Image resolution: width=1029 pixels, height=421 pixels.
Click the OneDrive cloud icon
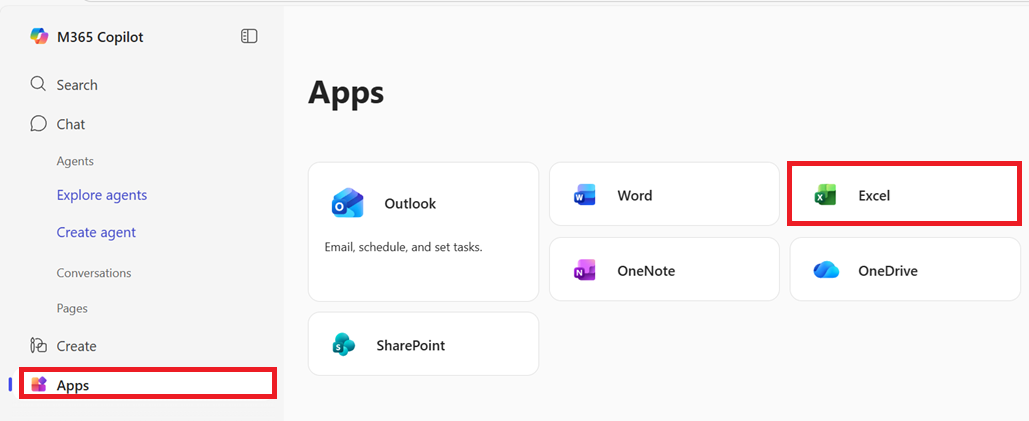click(x=826, y=270)
